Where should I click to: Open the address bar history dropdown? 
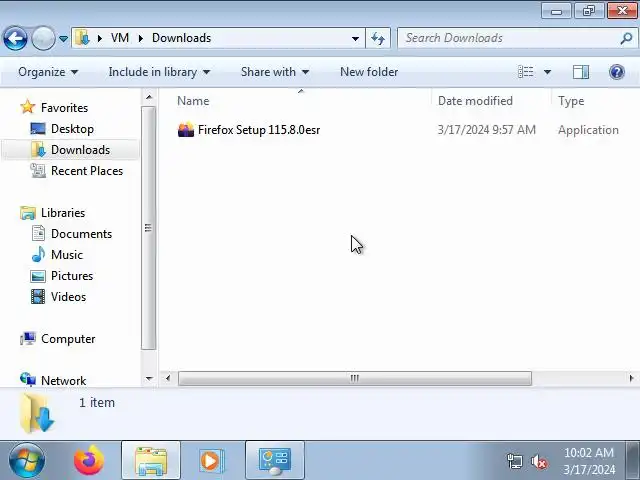pos(355,38)
